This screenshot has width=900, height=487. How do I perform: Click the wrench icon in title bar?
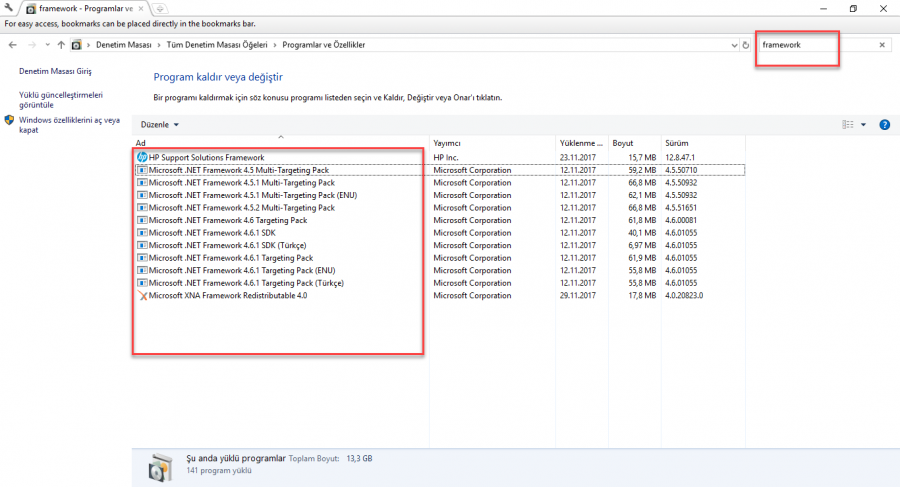9,7
